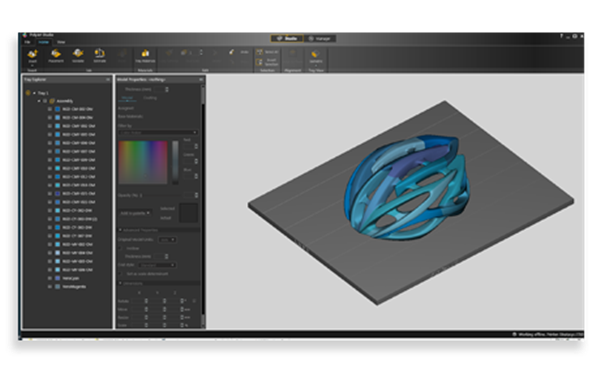Increase the Red value stepper
The image size is (600, 390).
[196, 145]
